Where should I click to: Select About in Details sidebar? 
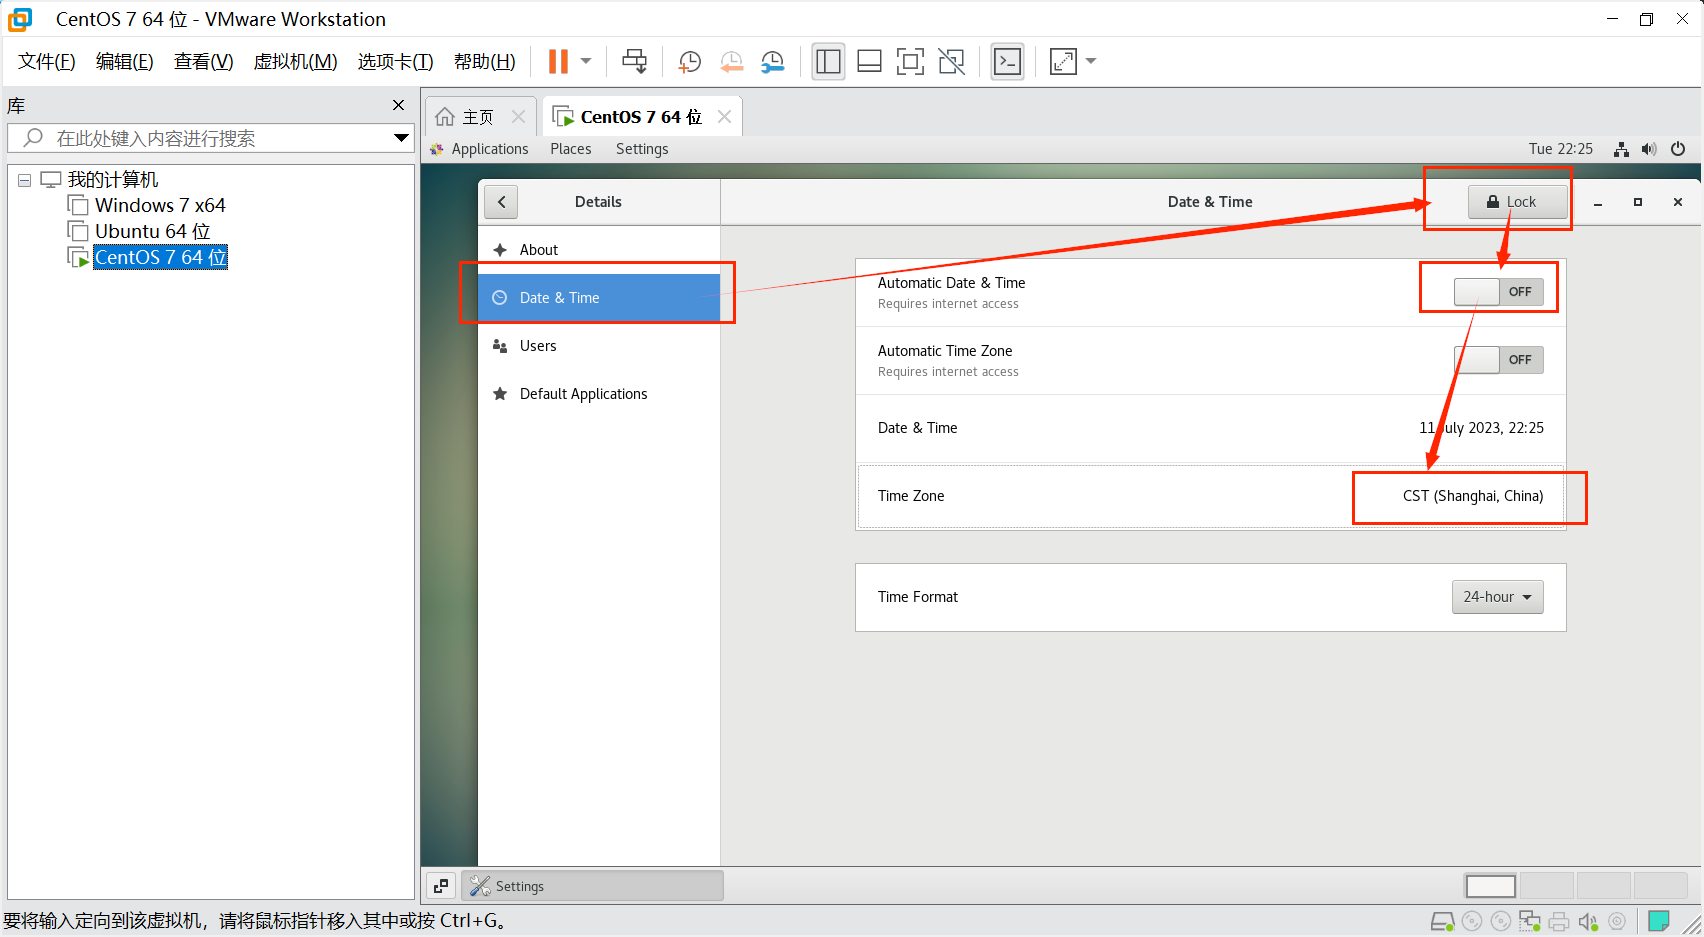[599, 250]
